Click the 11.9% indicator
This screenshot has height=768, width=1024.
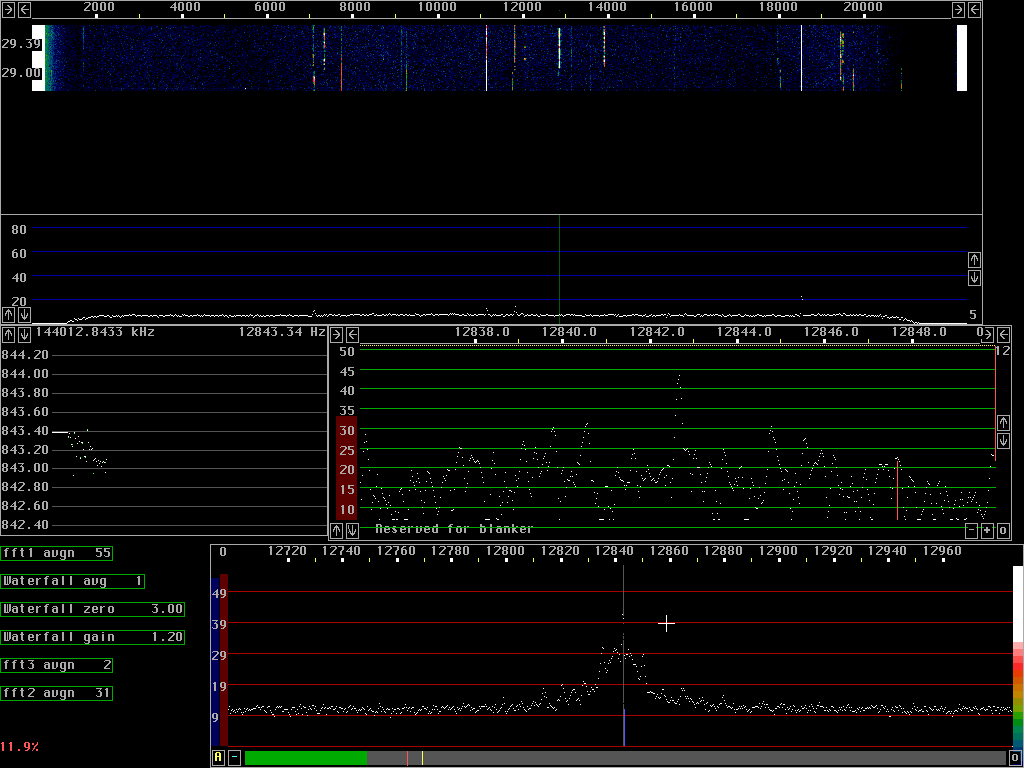(x=20, y=746)
